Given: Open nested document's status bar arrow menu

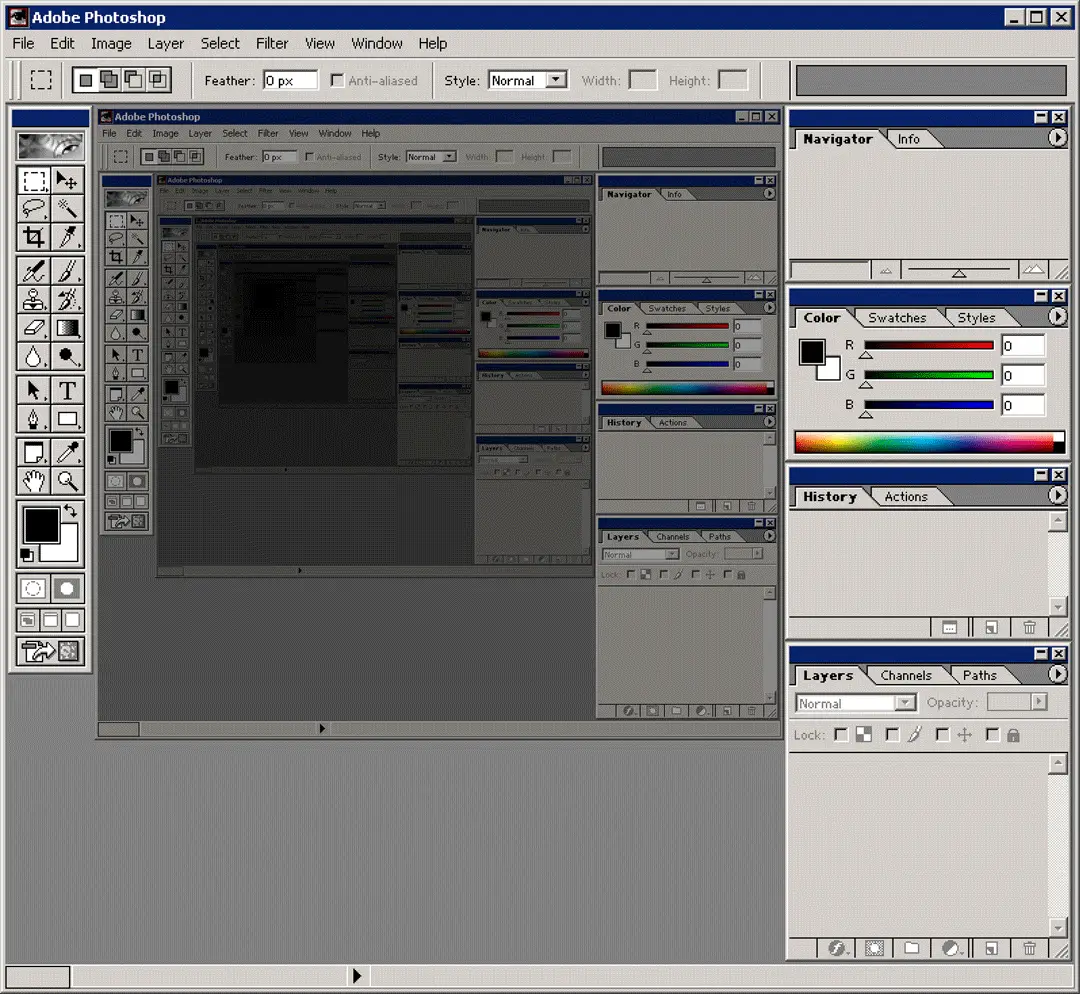Looking at the screenshot, I should point(322,728).
